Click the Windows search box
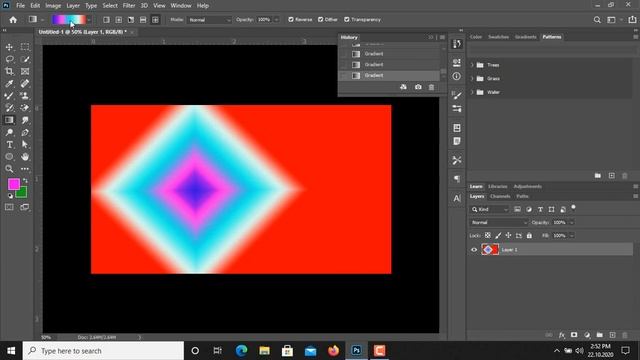Image resolution: width=640 pixels, height=360 pixels. 103,351
